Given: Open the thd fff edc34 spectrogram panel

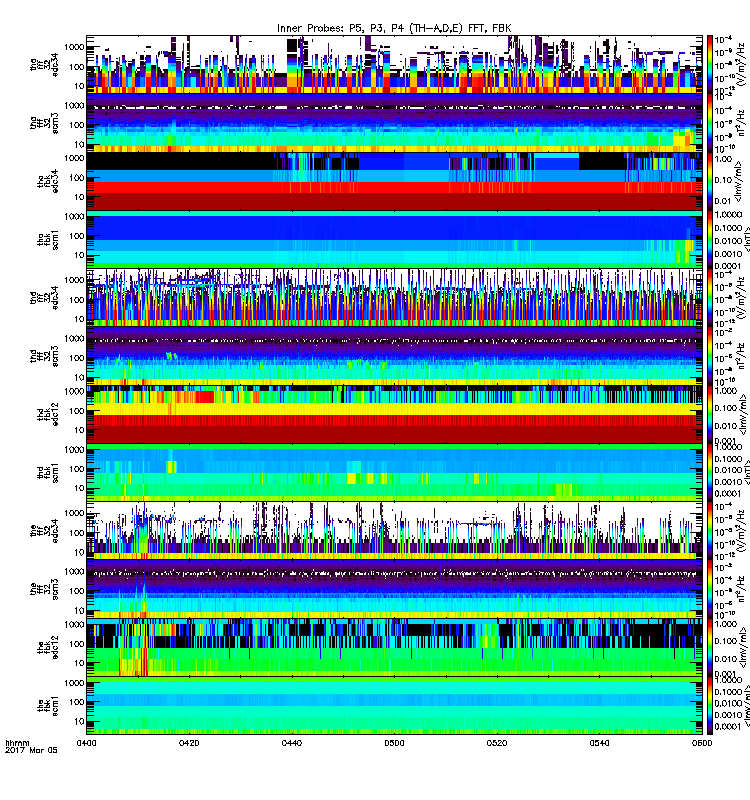Looking at the screenshot, I should click(394, 298).
